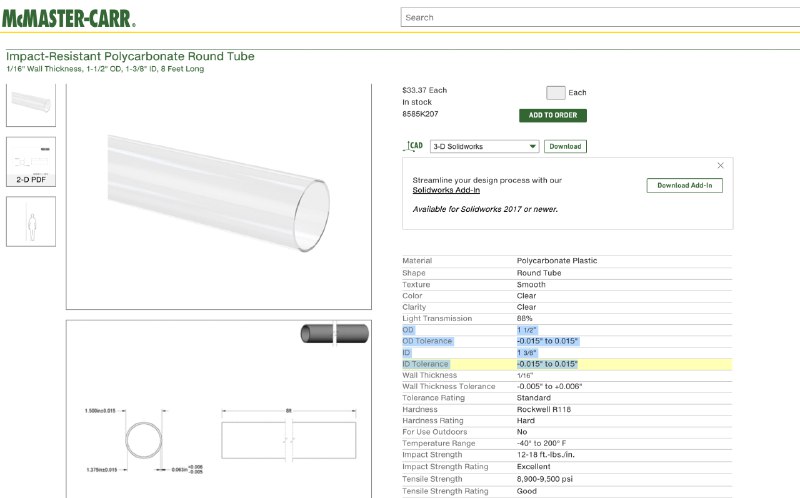Click the Impact Strength value 12-18 ft.-lbs./in.

coord(545,455)
